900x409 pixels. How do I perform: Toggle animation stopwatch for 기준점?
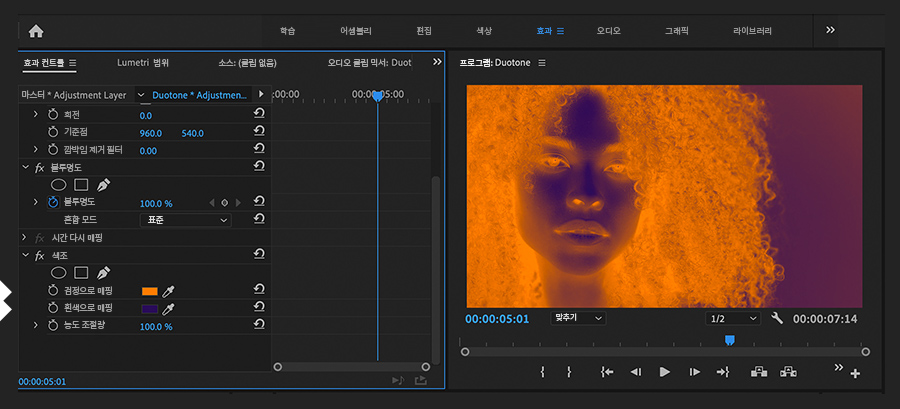[53, 133]
